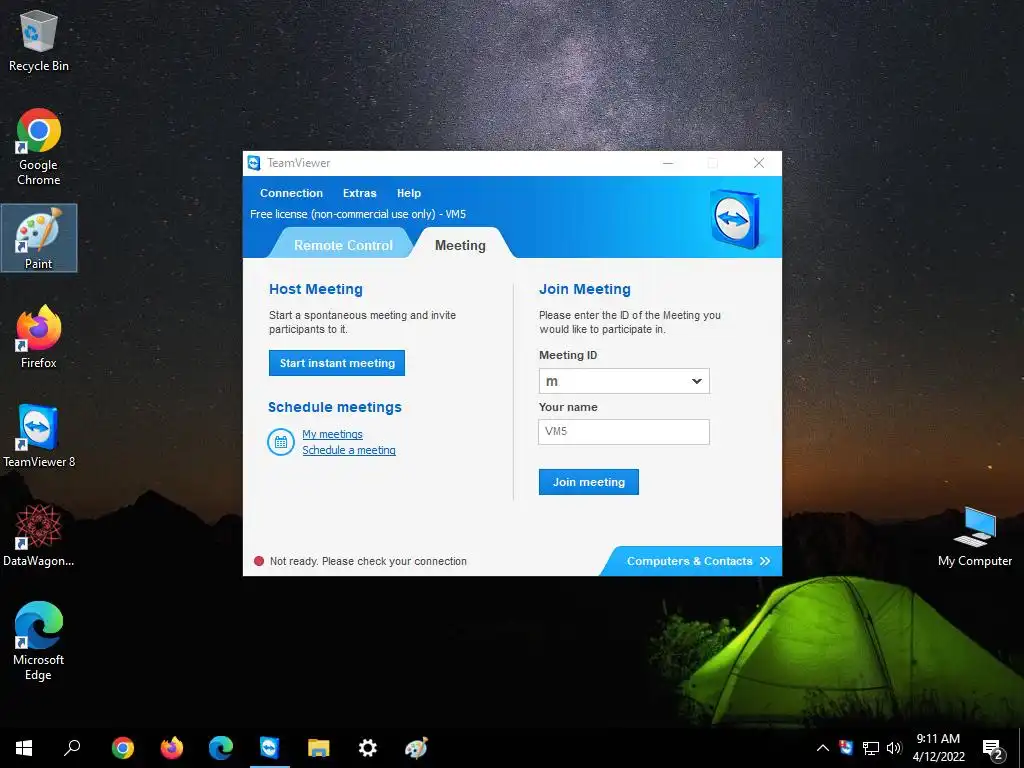
Task: Open the Recycle Bin desktop icon
Action: [39, 40]
